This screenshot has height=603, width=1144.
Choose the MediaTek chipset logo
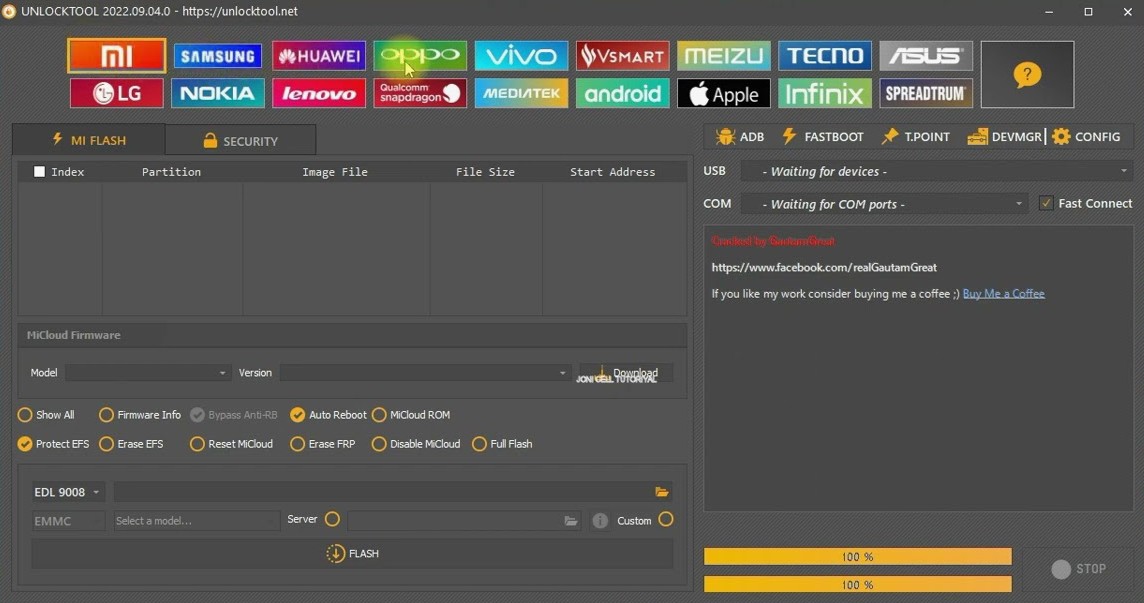click(521, 93)
